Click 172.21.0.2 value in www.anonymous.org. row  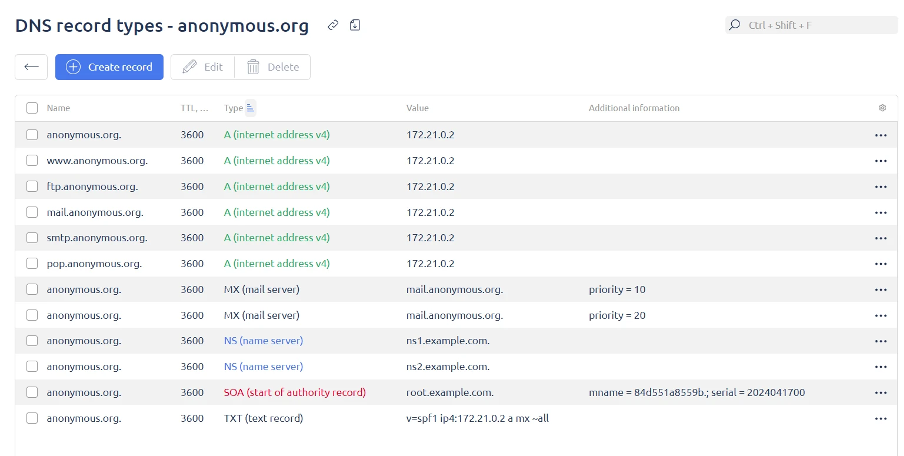coord(430,160)
